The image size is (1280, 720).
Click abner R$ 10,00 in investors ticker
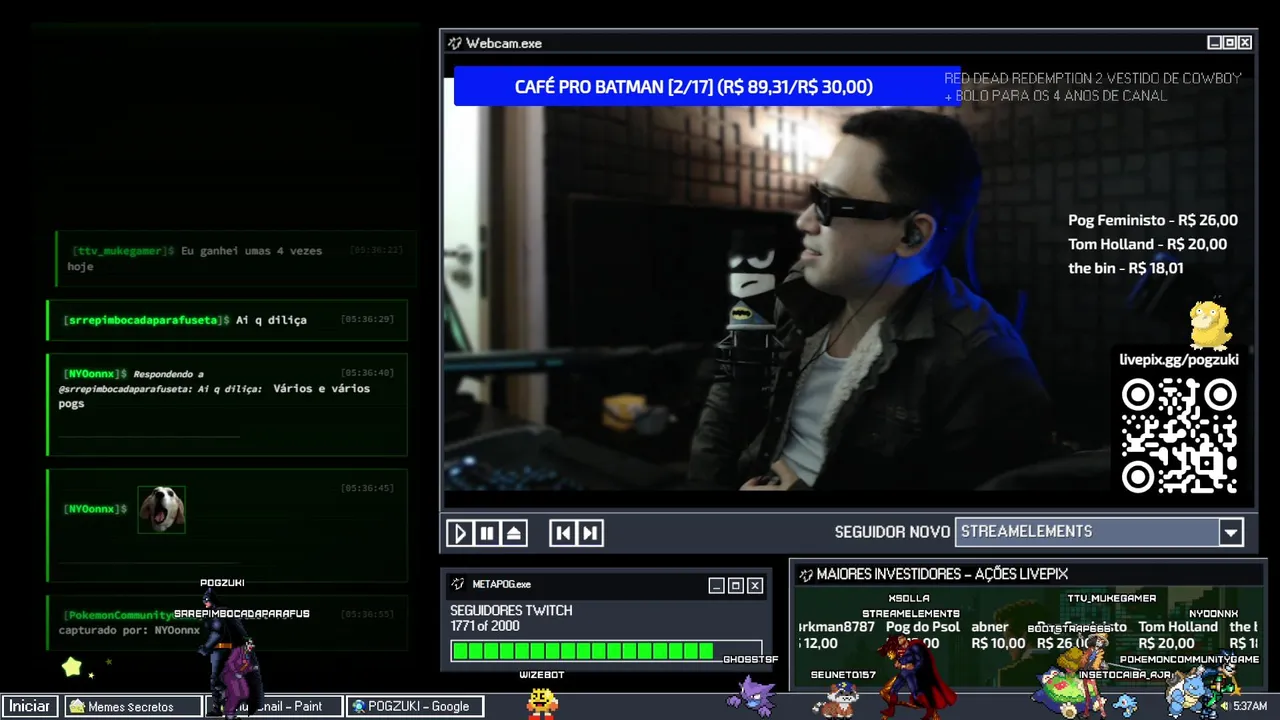997,635
